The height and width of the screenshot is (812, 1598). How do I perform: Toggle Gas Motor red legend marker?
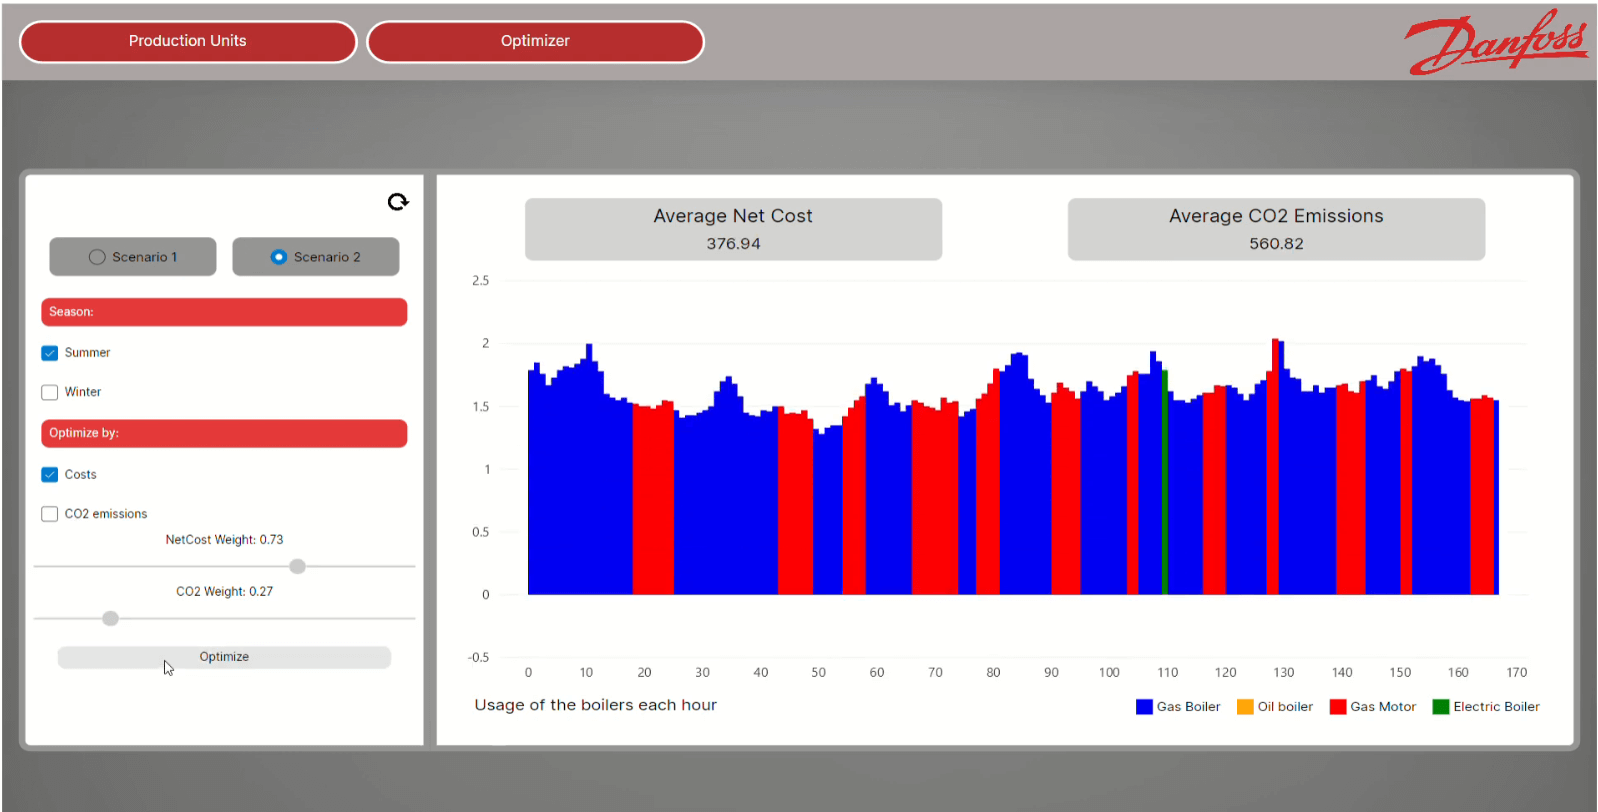pos(1338,707)
